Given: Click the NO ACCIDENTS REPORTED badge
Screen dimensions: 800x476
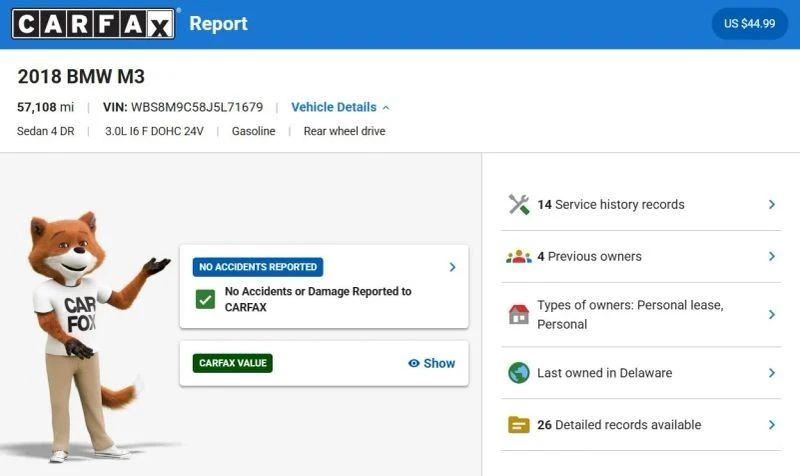Looking at the screenshot, I should pyautogui.click(x=258, y=267).
